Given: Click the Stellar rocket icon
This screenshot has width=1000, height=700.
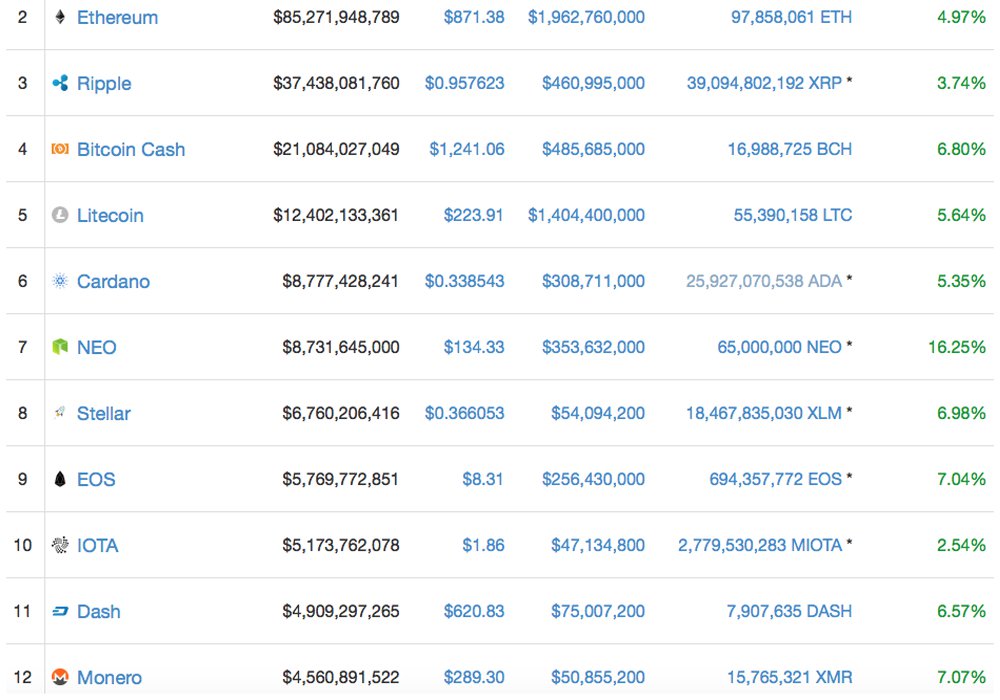Looking at the screenshot, I should [60, 413].
